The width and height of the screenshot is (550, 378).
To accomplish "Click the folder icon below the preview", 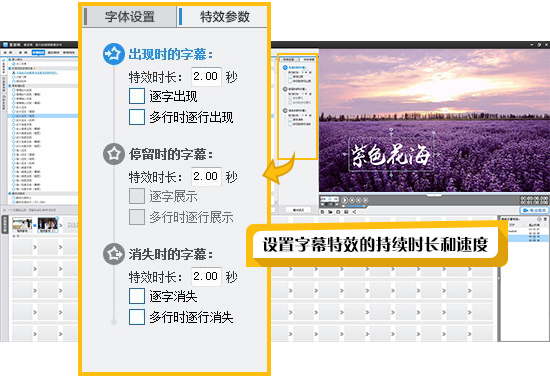I will [330, 212].
